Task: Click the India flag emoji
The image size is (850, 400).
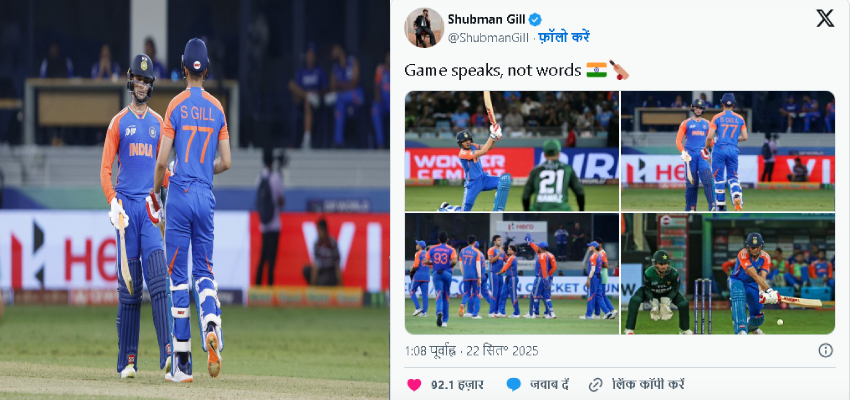Action: (x=596, y=70)
